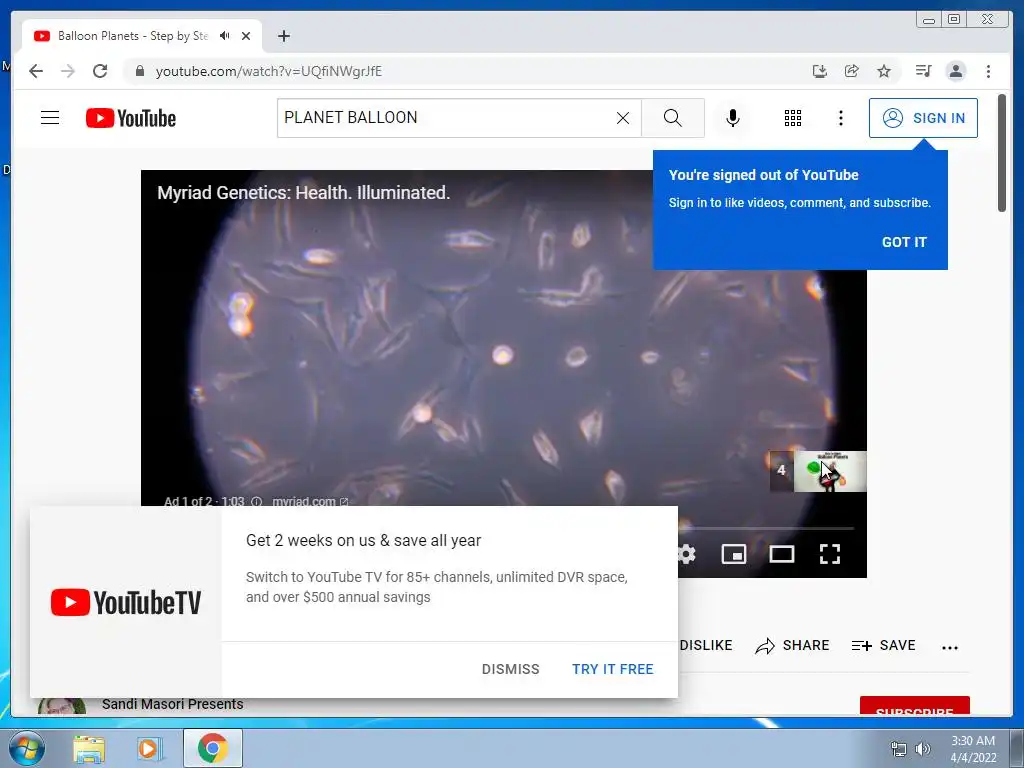Dislike the video
Viewport: 1024px width, 768px height.
point(705,645)
